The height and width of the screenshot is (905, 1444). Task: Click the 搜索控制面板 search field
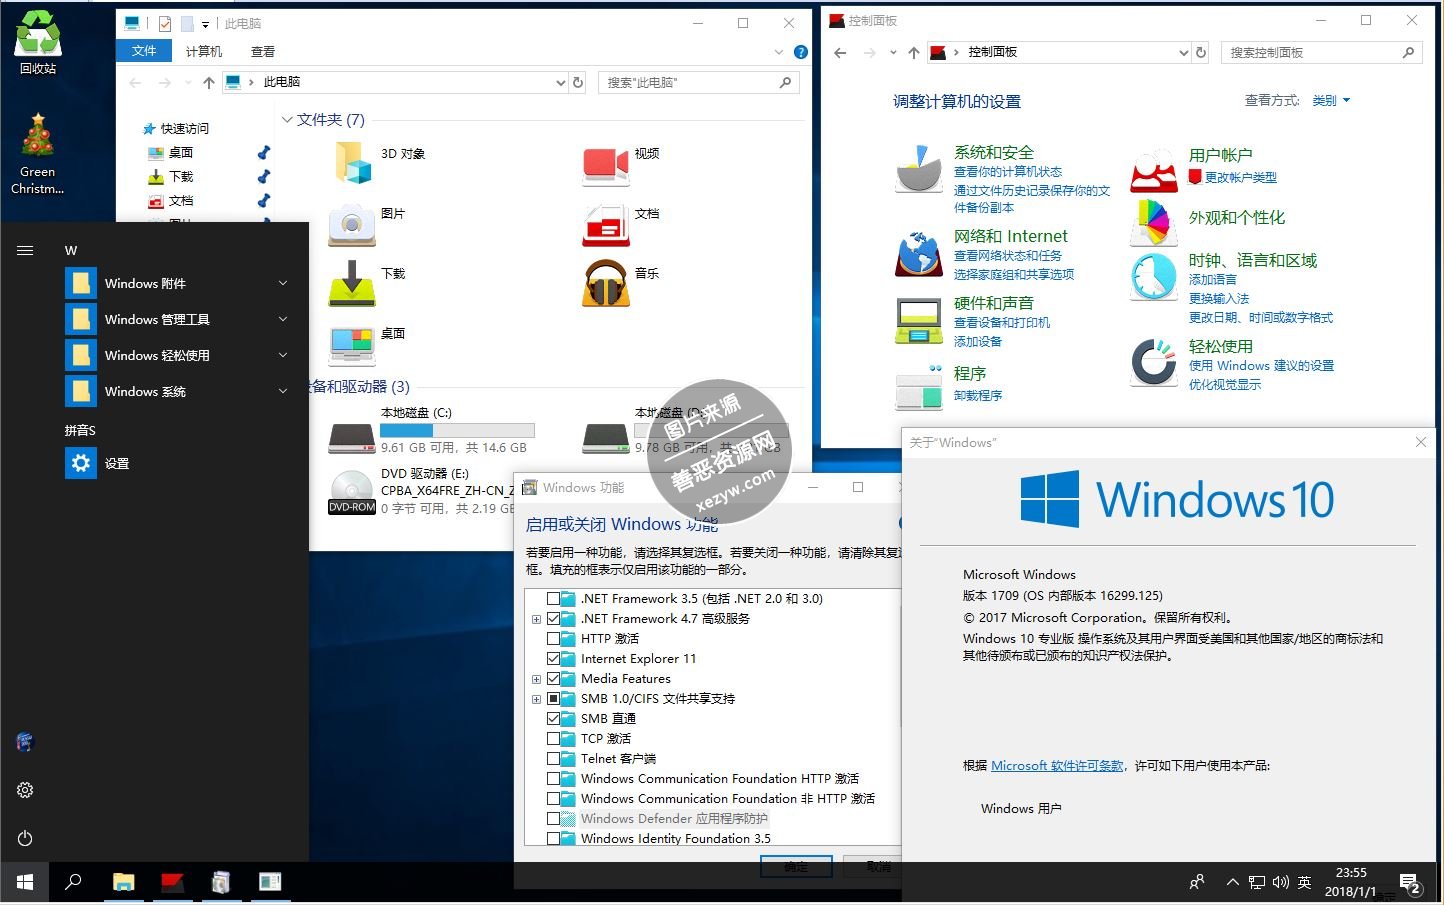[x=1321, y=52]
